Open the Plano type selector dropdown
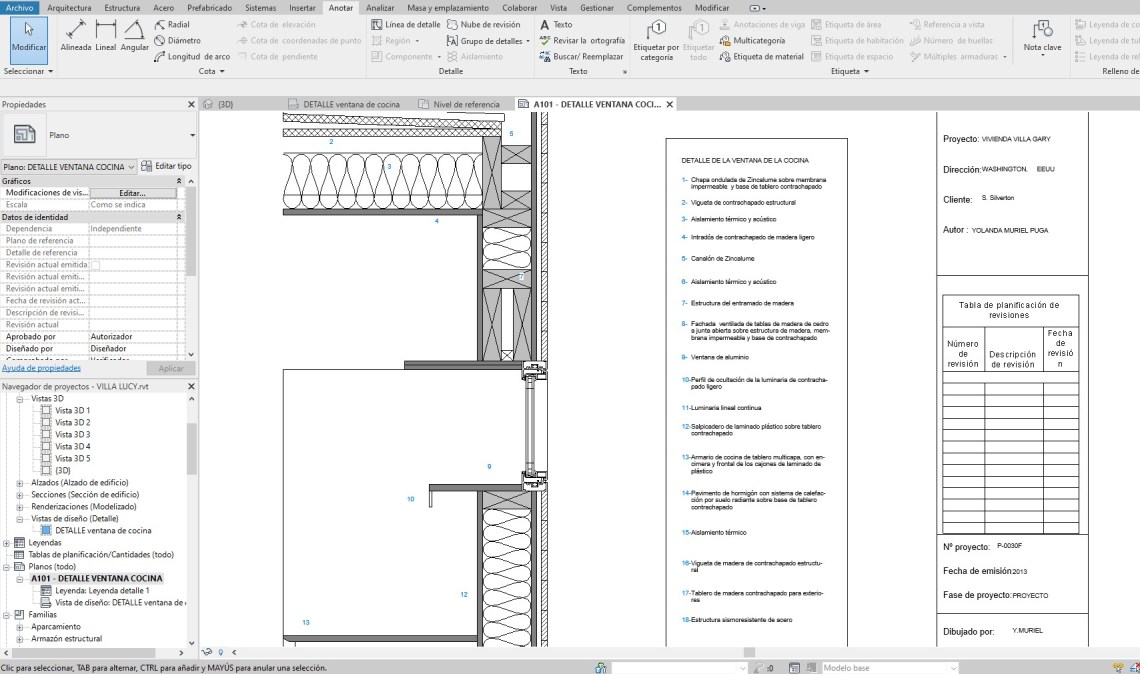The image size is (1140, 674). (x=192, y=135)
